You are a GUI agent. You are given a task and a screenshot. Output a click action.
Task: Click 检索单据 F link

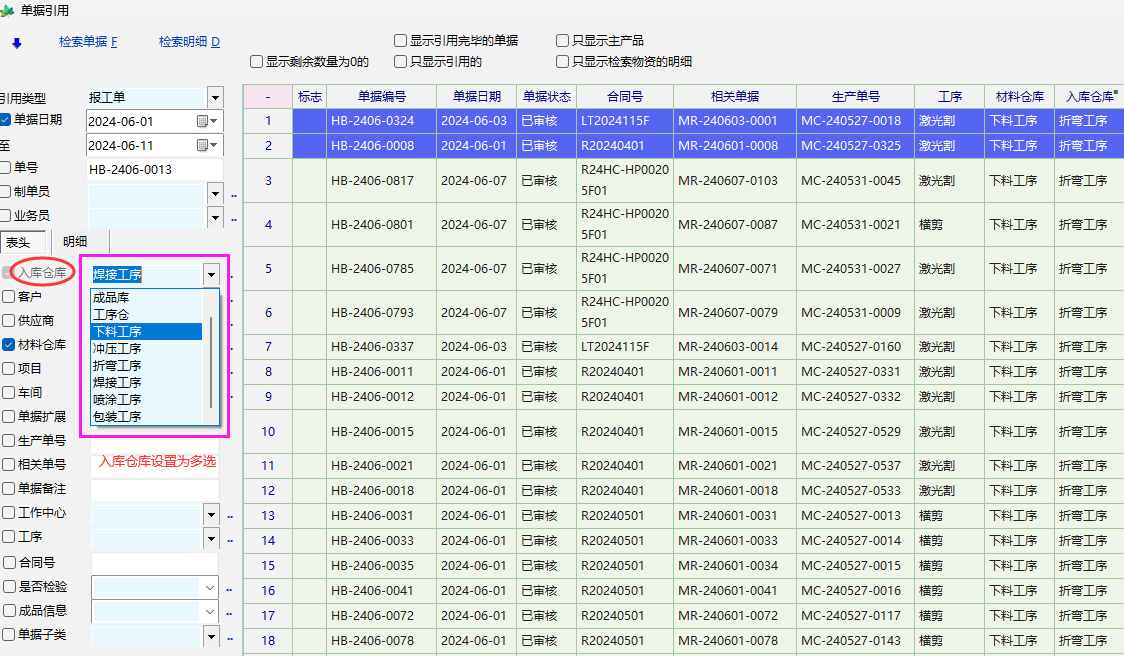88,42
